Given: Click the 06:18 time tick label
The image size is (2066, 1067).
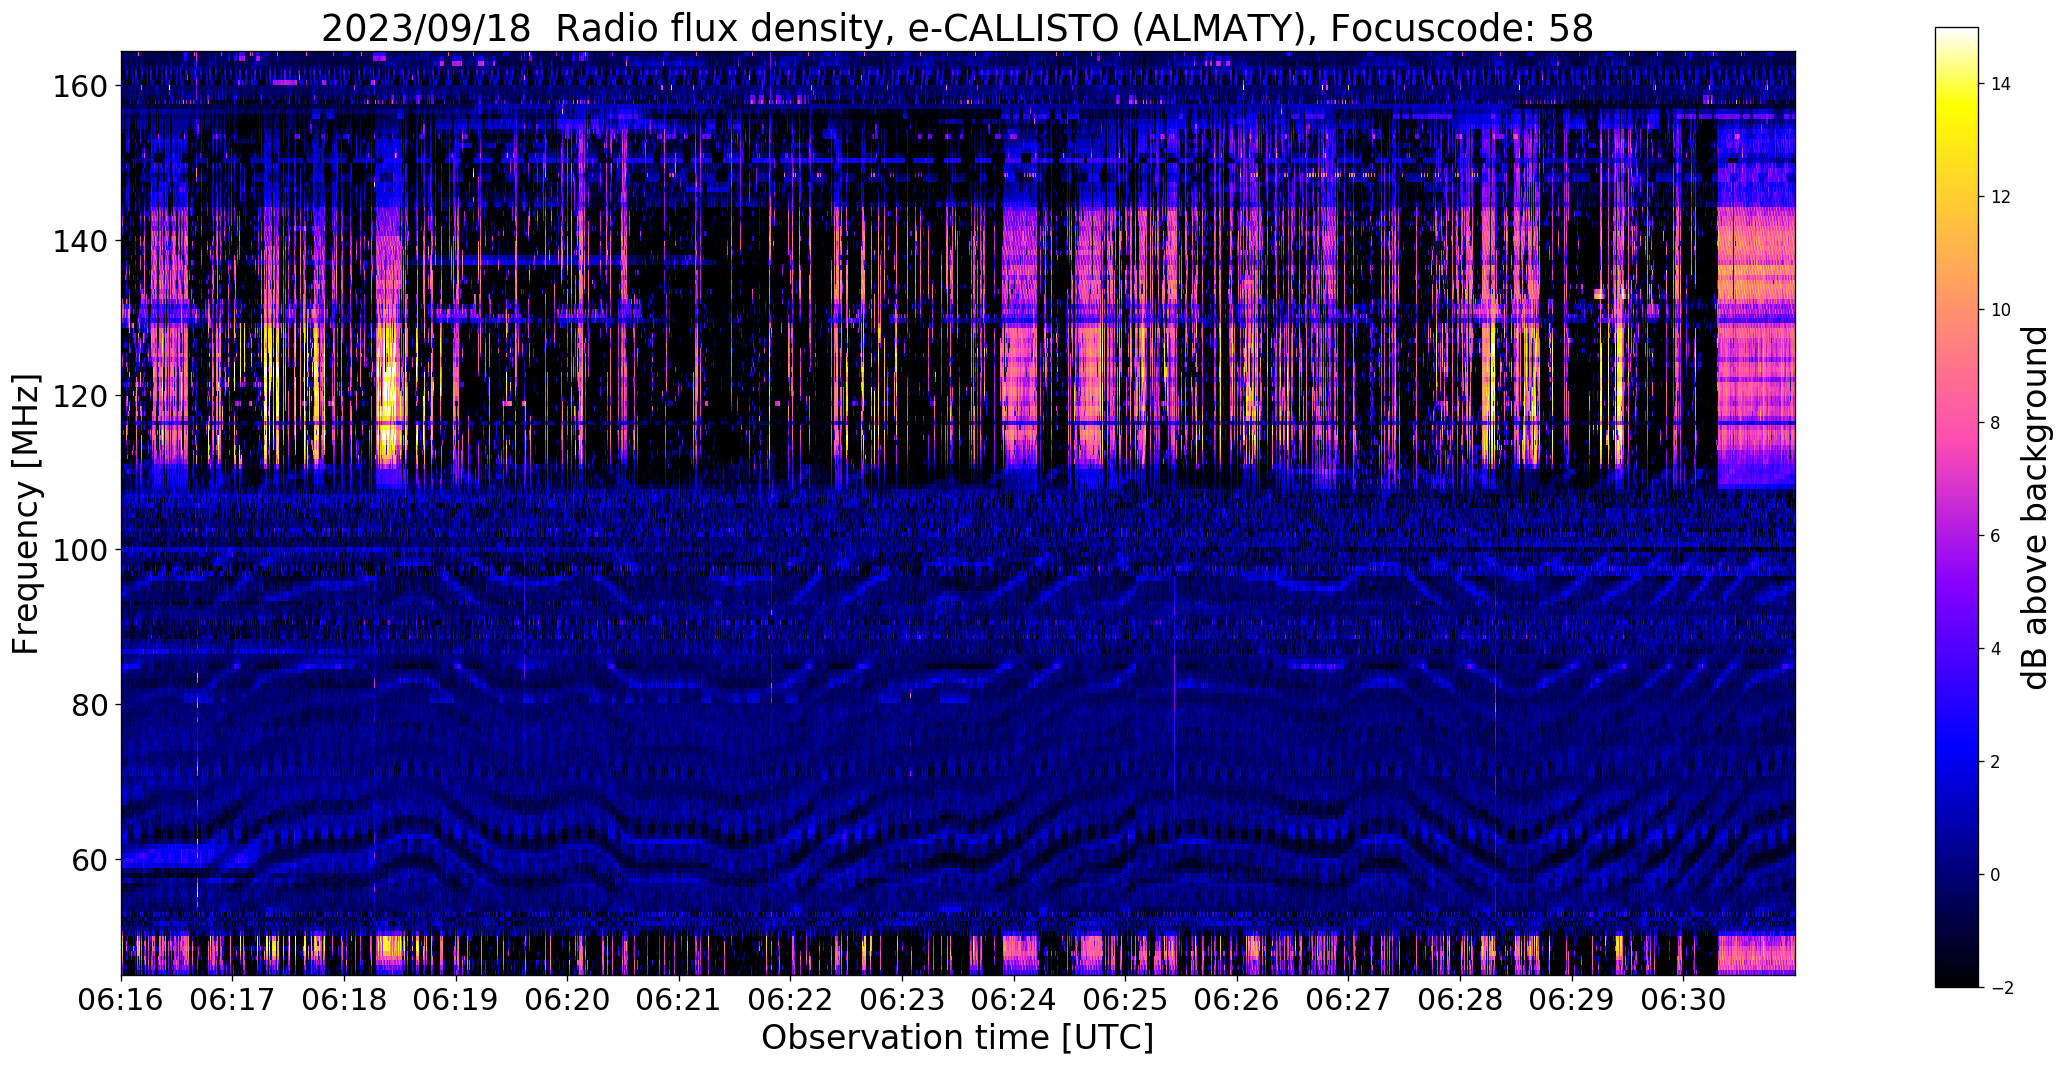Looking at the screenshot, I should [x=344, y=999].
